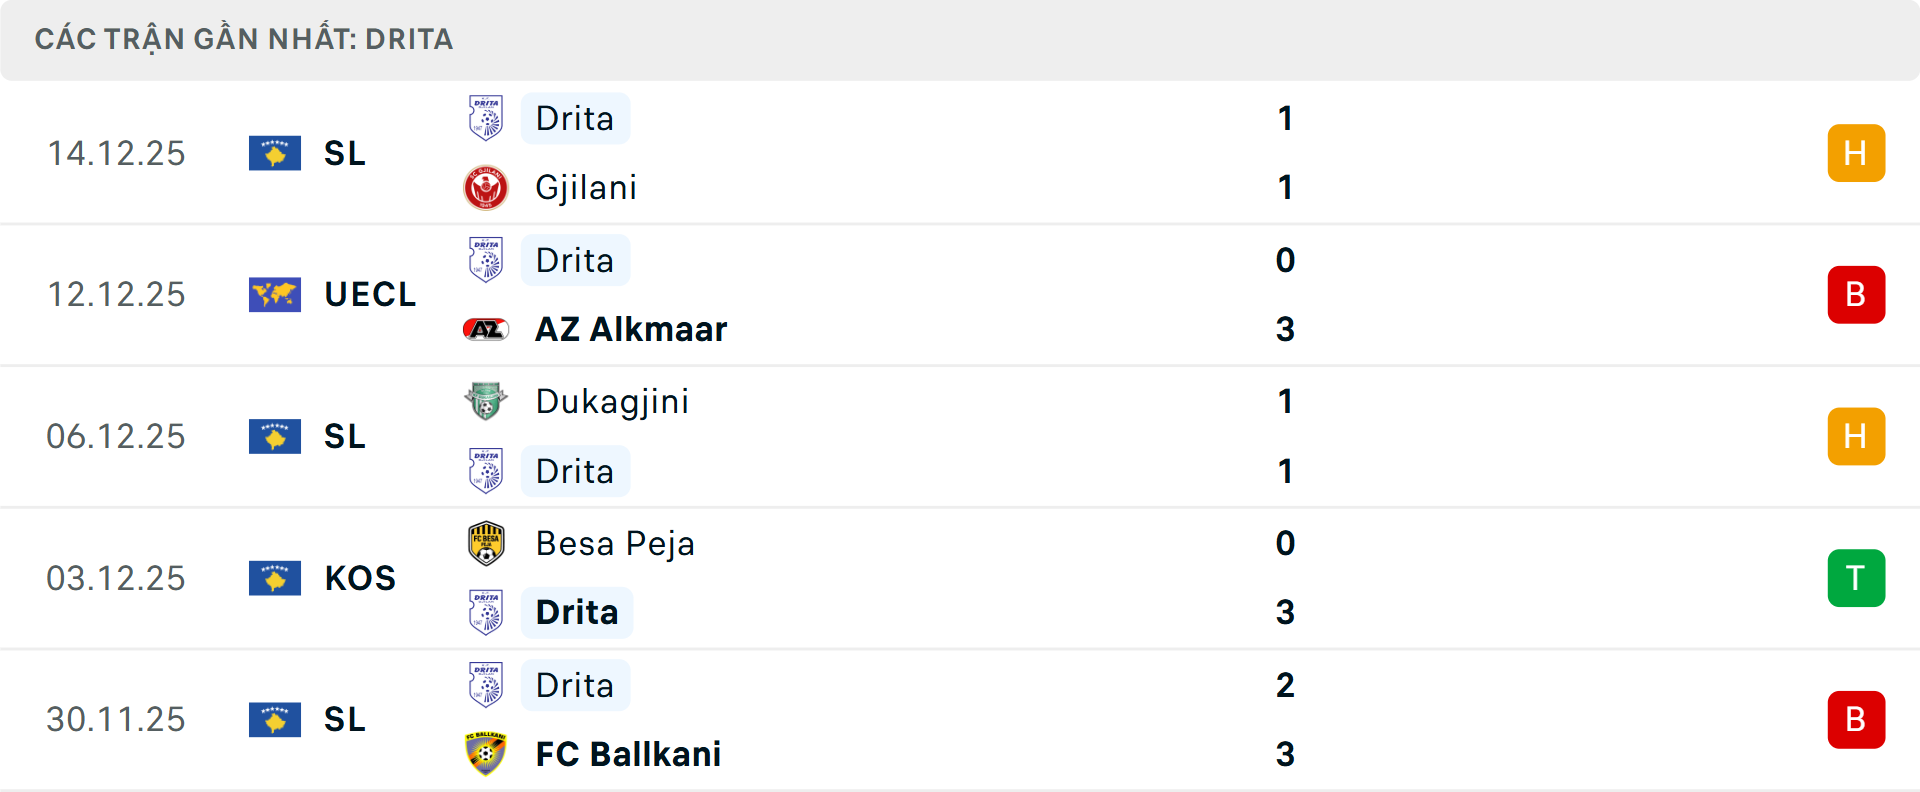Click the draw badge for Gjilani match
Image resolution: width=1920 pixels, height=792 pixels.
1855,153
